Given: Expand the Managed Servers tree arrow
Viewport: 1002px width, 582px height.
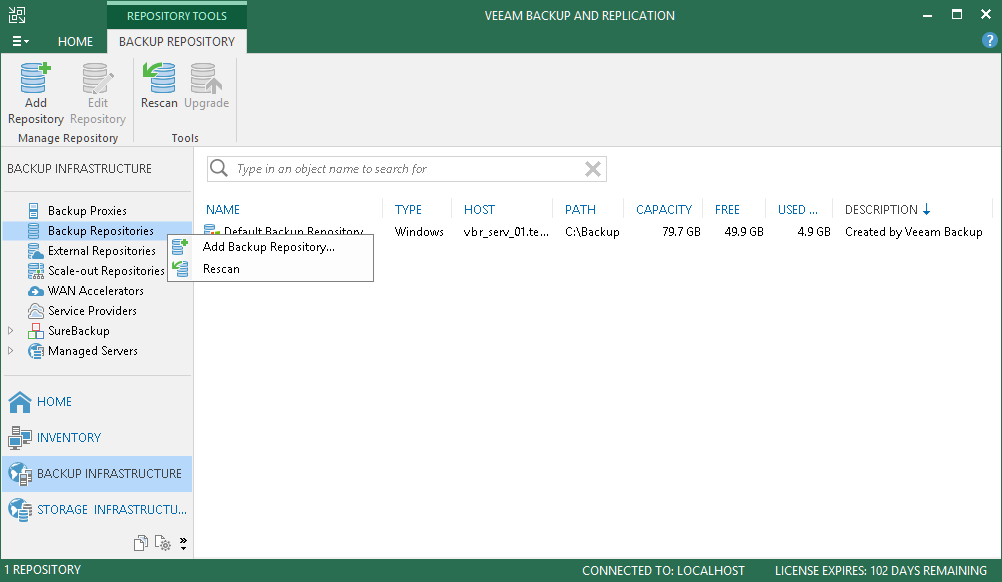Looking at the screenshot, I should coord(10,351).
